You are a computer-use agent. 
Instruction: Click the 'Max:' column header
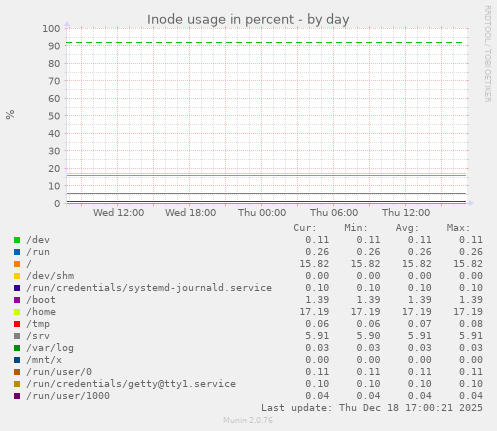coord(458,228)
